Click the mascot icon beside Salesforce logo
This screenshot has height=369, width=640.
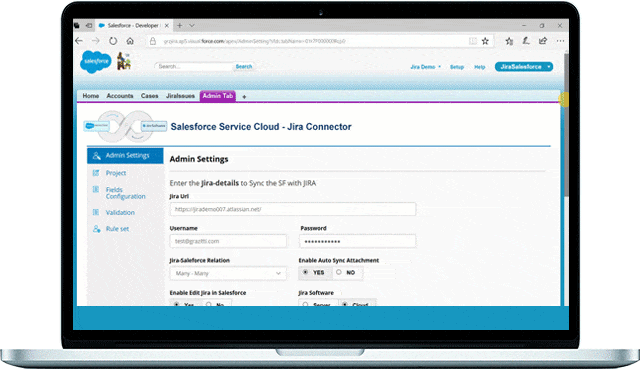[x=124, y=61]
